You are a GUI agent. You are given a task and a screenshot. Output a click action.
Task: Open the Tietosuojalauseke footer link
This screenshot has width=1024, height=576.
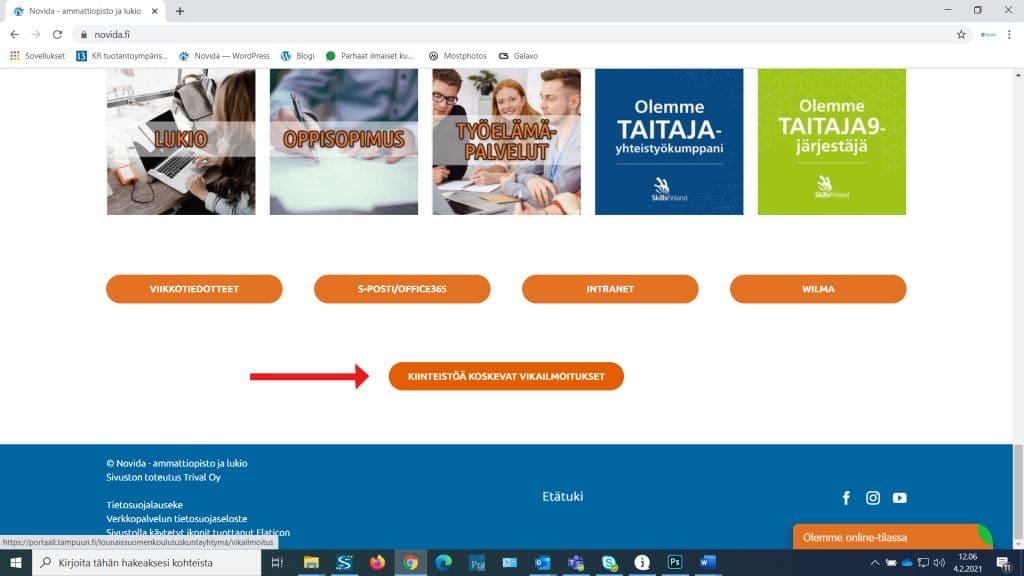tap(144, 505)
